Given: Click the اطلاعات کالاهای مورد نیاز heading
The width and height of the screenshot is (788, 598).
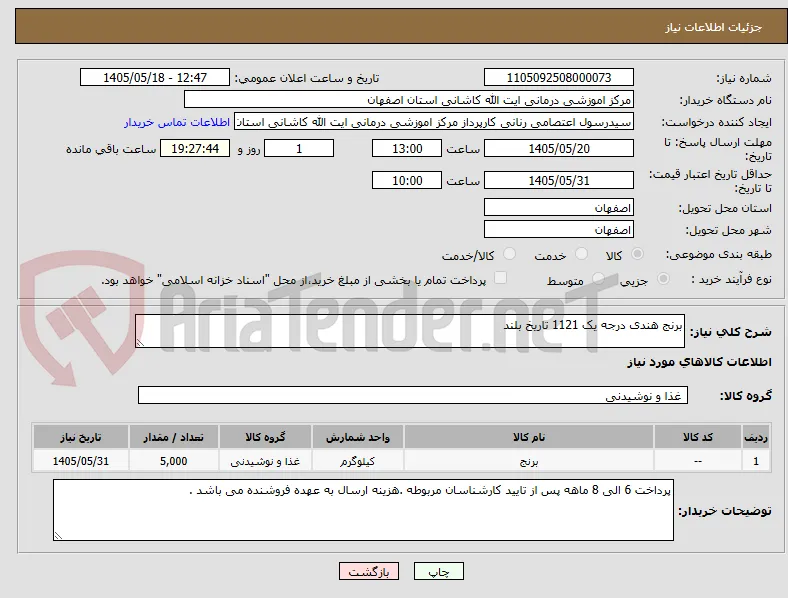Looking at the screenshot, I should [699, 362].
